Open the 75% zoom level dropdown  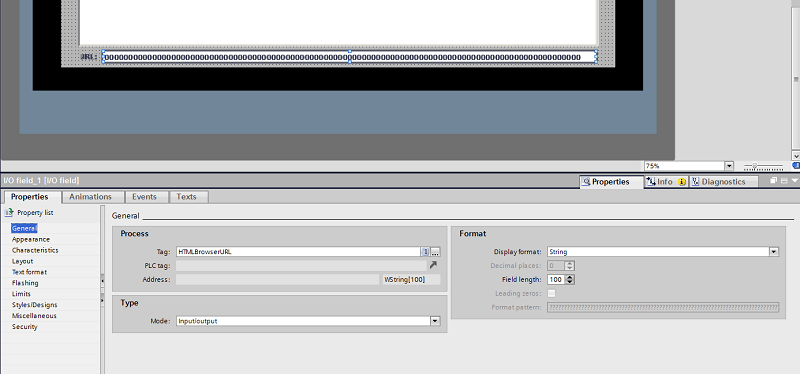coord(729,166)
